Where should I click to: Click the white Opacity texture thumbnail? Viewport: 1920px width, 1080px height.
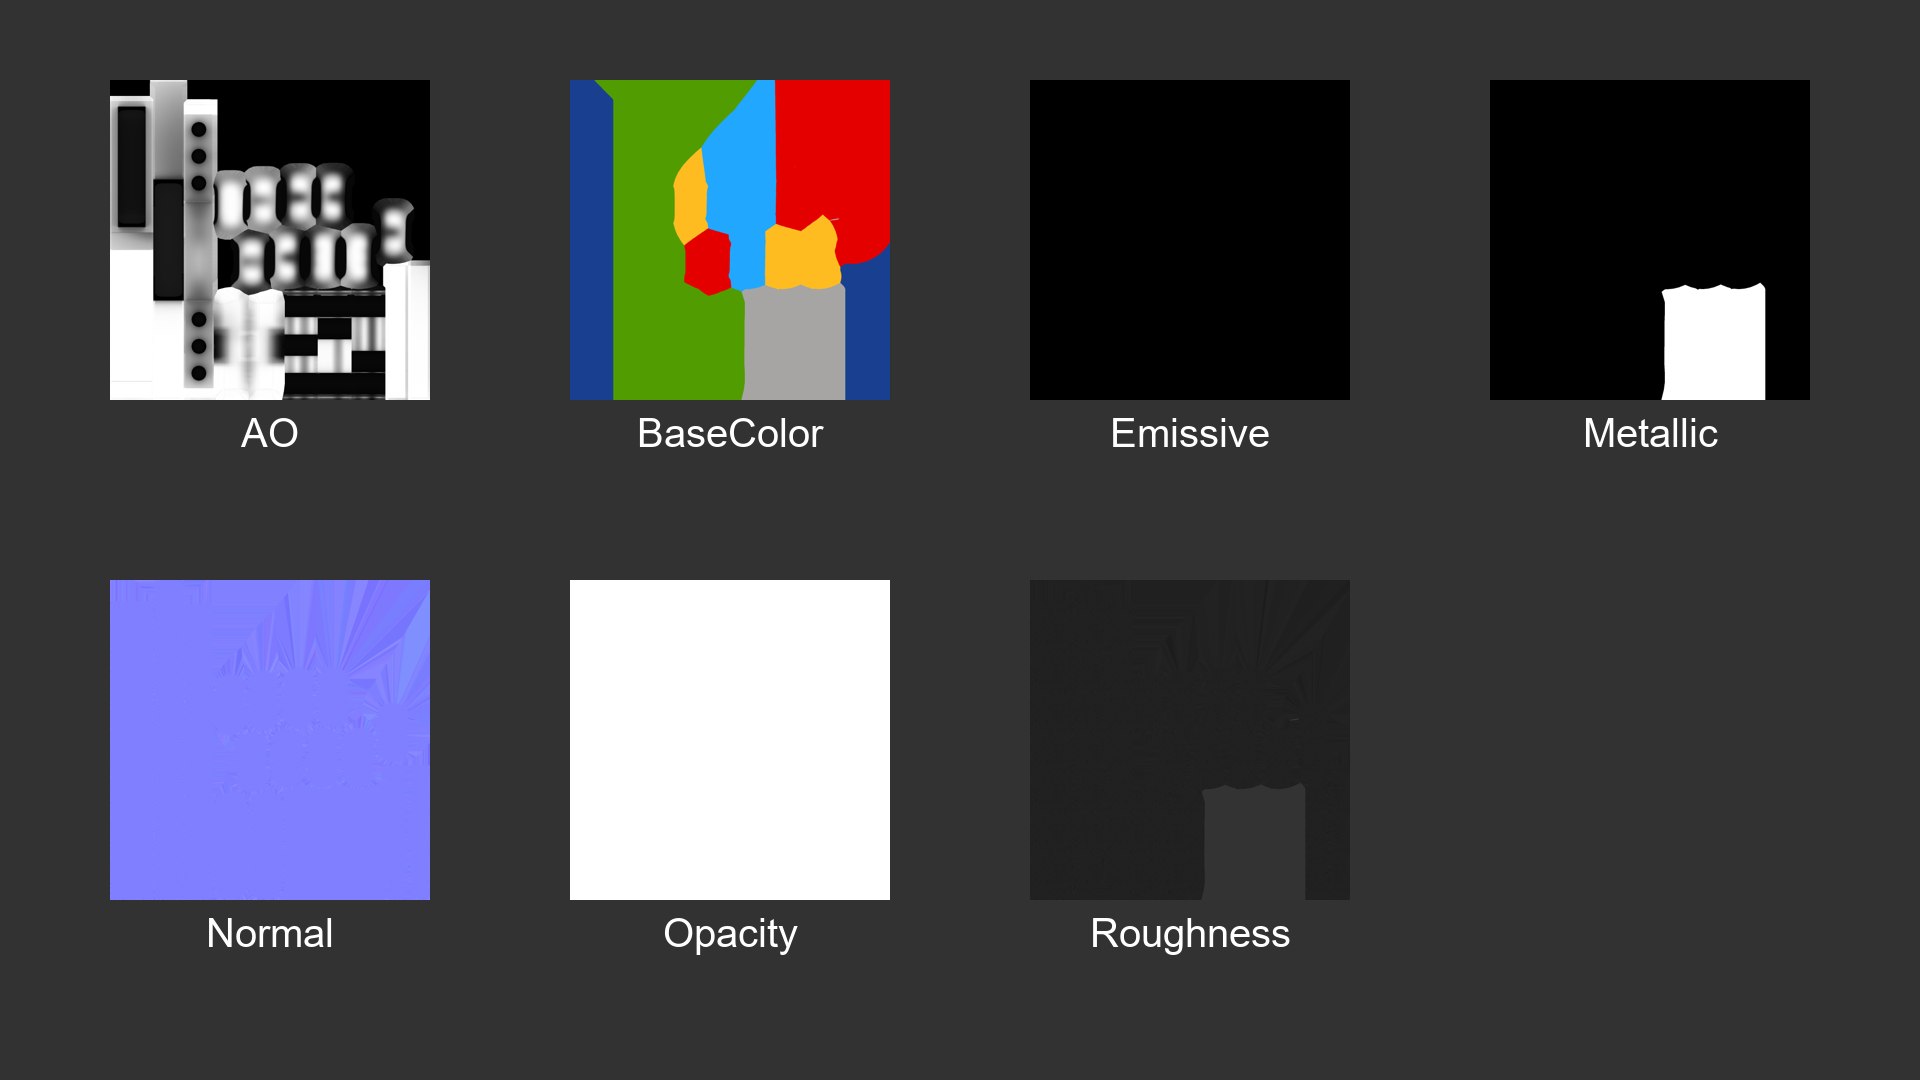[730, 740]
